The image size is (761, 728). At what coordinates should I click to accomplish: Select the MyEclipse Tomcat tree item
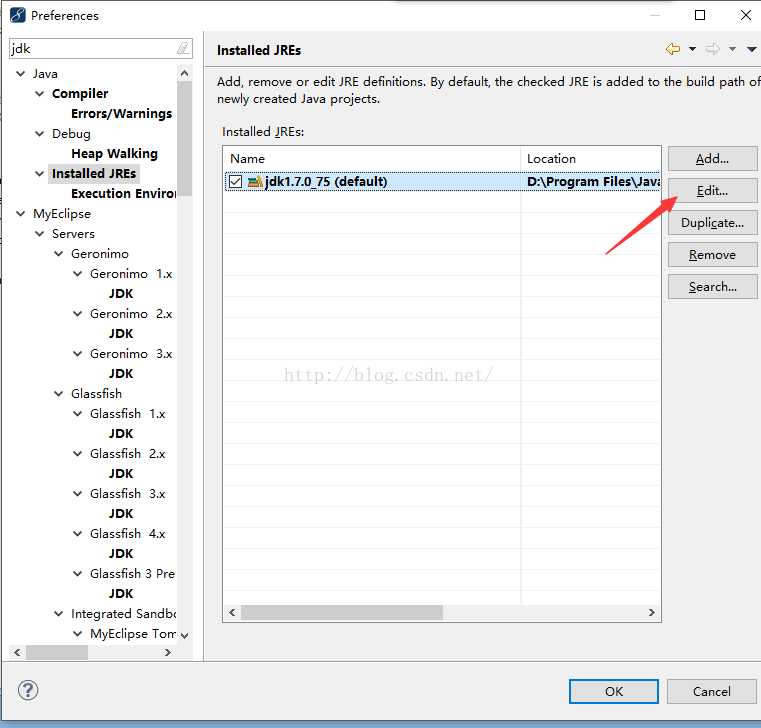(x=133, y=634)
